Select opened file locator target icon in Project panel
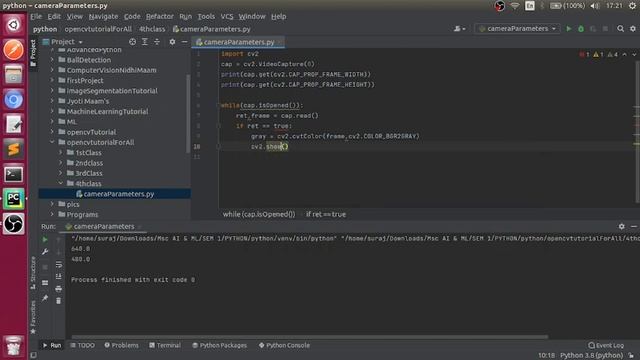 click(132, 42)
